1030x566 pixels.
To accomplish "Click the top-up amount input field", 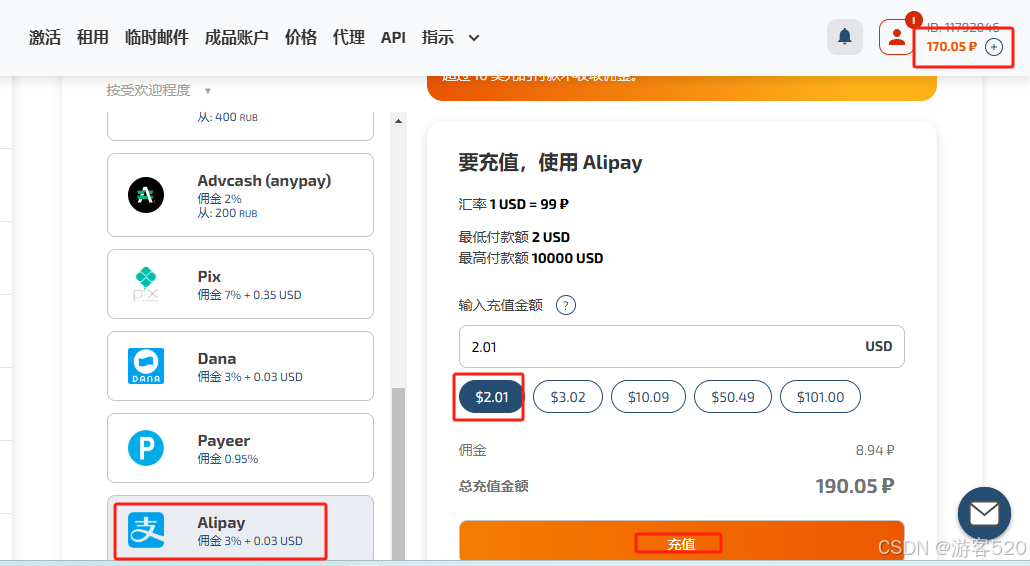I will pyautogui.click(x=681, y=347).
